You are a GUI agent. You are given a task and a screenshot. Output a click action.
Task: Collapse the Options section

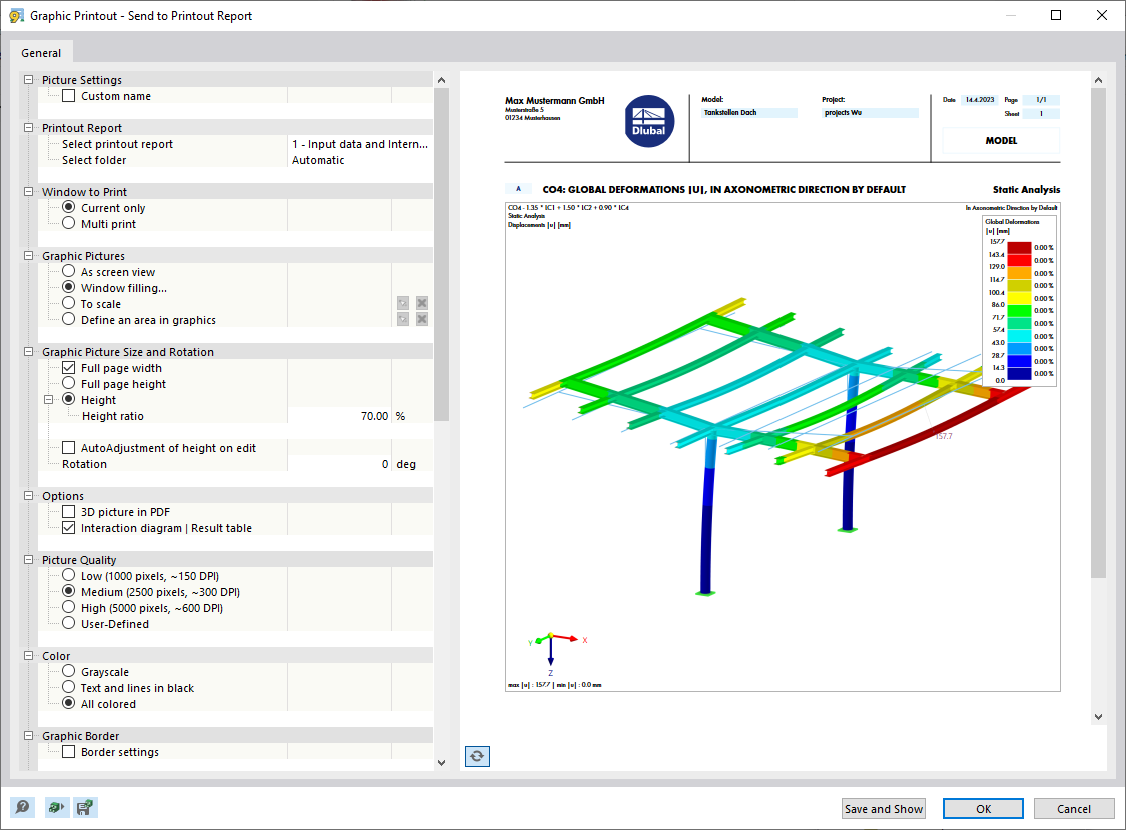(x=29, y=495)
